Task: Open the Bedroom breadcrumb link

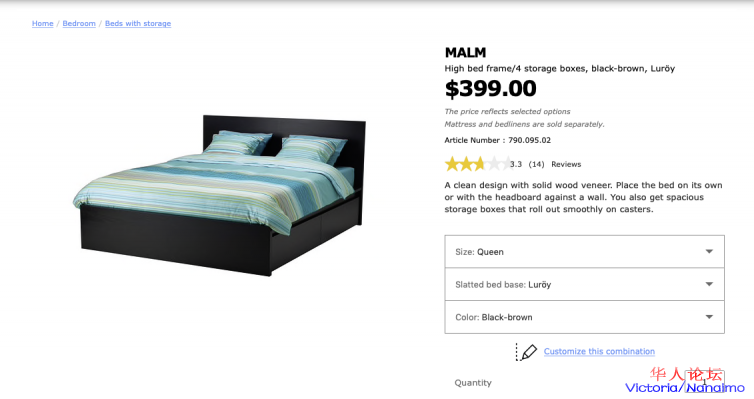Action: [x=79, y=24]
